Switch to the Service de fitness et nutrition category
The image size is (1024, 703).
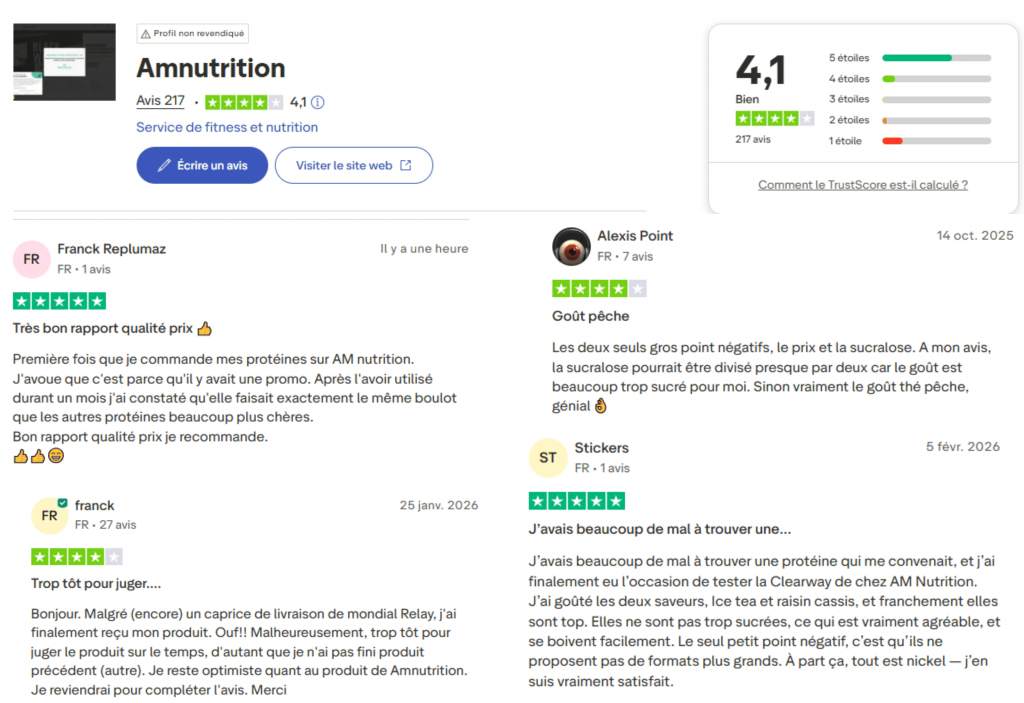[x=226, y=127]
